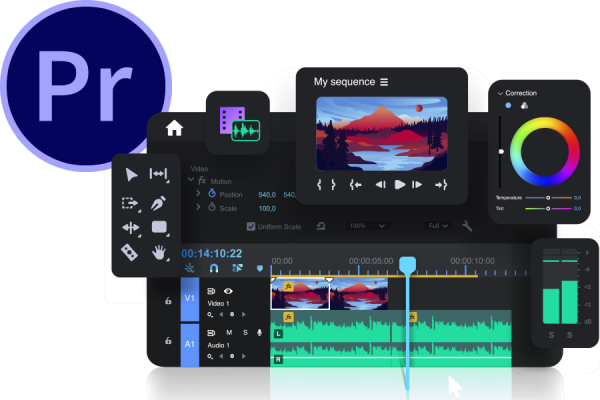The width and height of the screenshot is (600, 400).
Task: Toggle Video 1 track visibility eye
Action: (228, 291)
